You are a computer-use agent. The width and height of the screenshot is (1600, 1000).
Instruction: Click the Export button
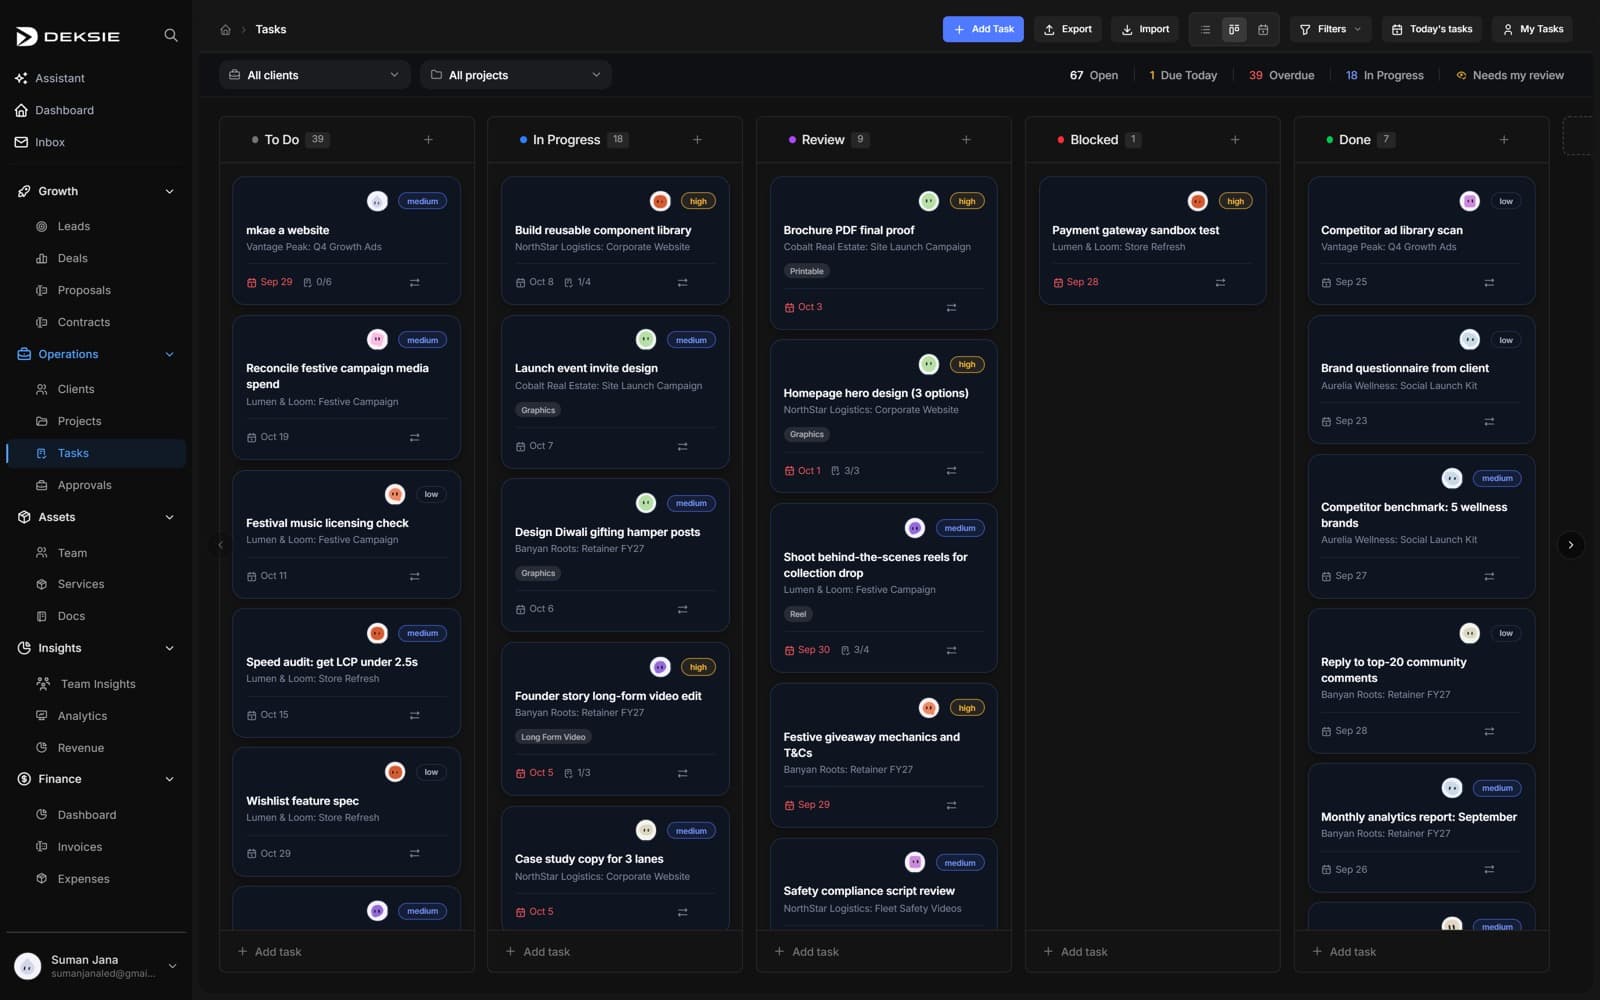pyautogui.click(x=1068, y=29)
